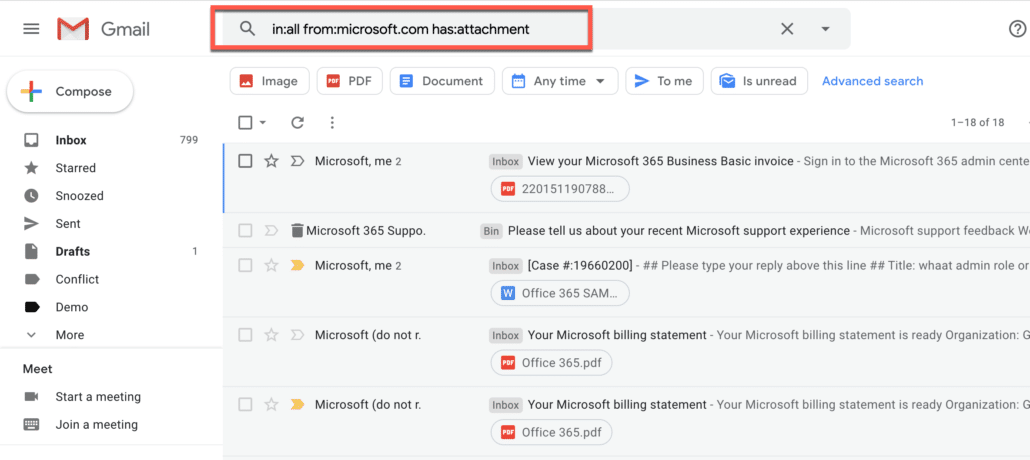The height and width of the screenshot is (460, 1030).
Task: Open the 220151190788 PDF attachment
Action: click(560, 189)
